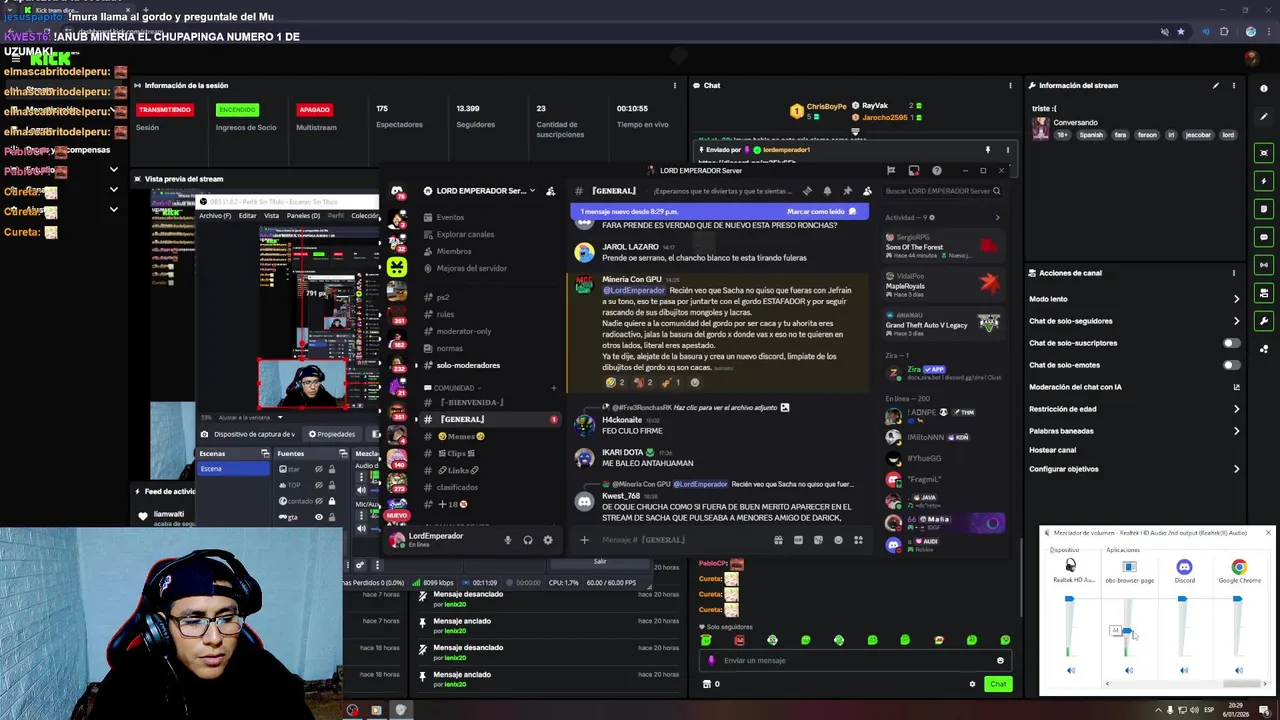Open emote picker in Kick chat input
This screenshot has height=720, width=1280.
click(x=1000, y=660)
